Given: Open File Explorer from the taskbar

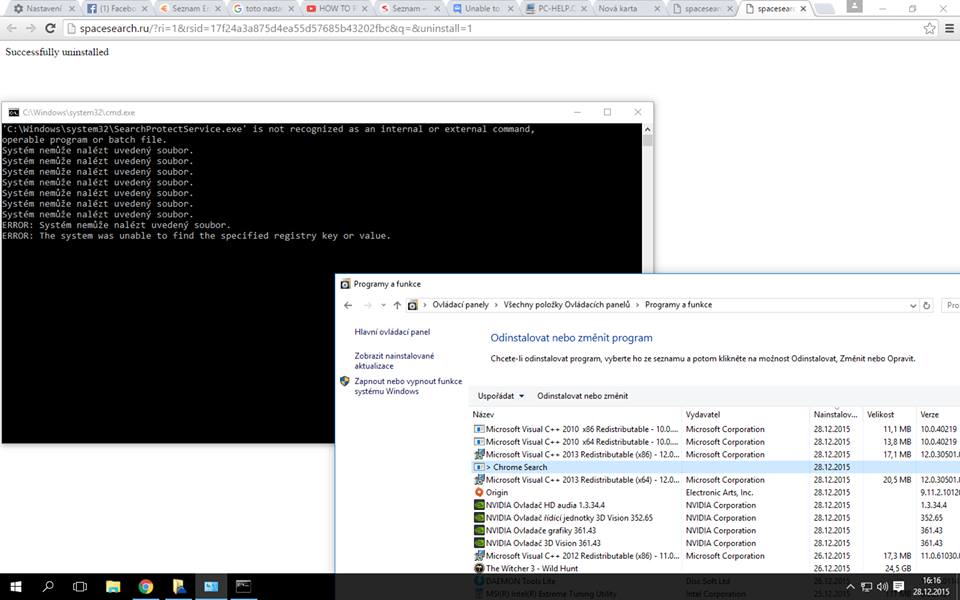Looking at the screenshot, I should pyautogui.click(x=113, y=587).
